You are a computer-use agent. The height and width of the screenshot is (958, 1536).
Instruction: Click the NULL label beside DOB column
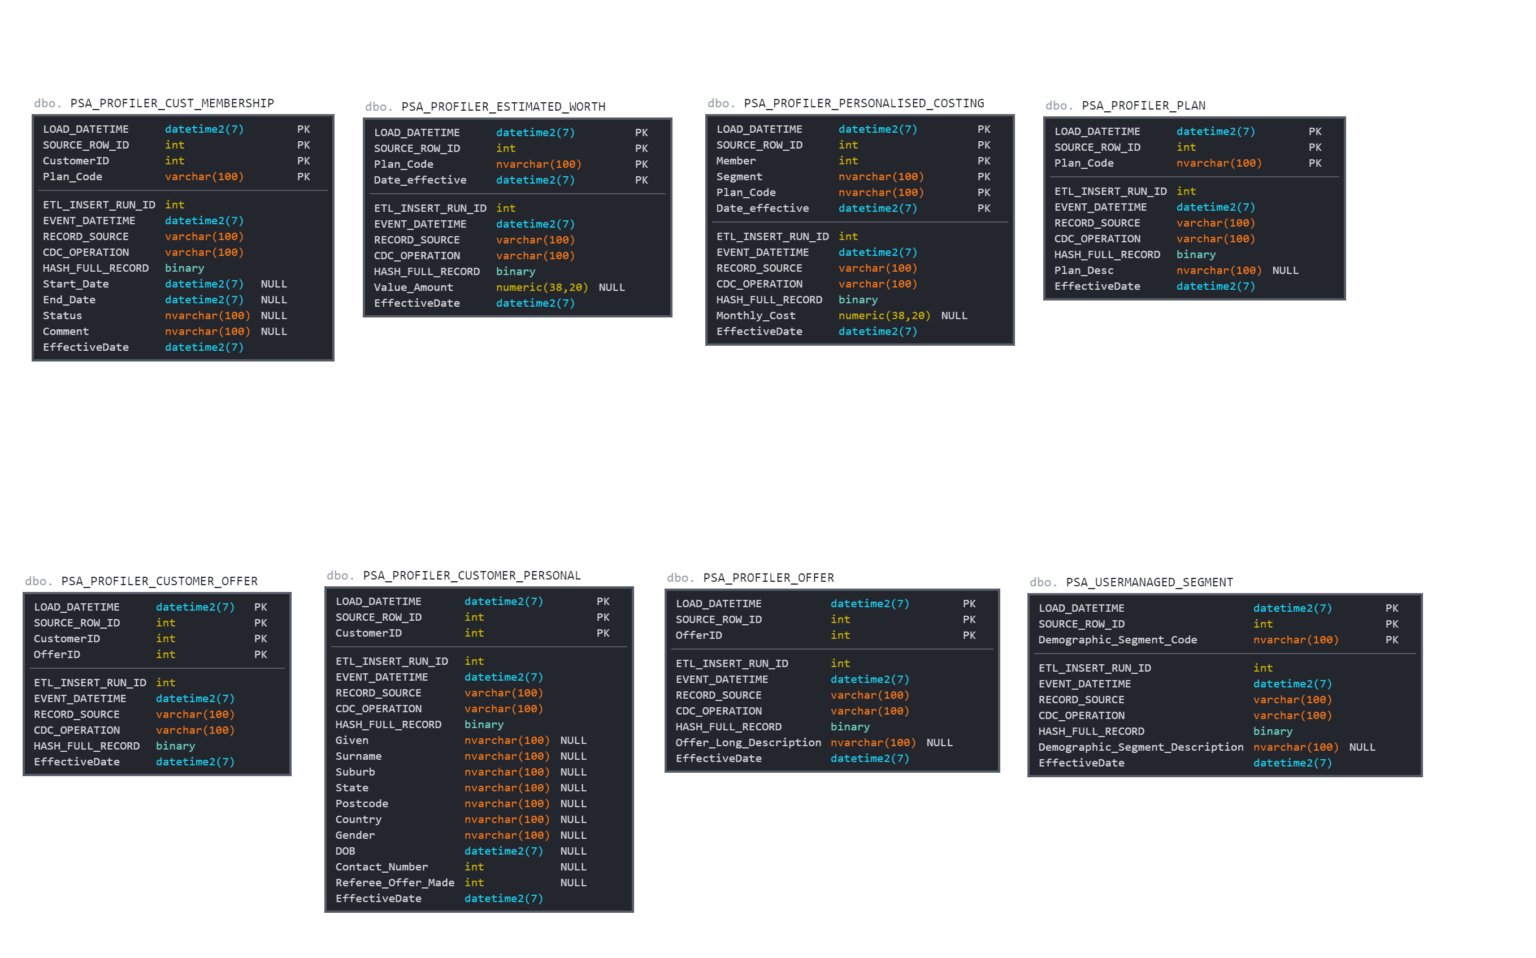(x=573, y=850)
